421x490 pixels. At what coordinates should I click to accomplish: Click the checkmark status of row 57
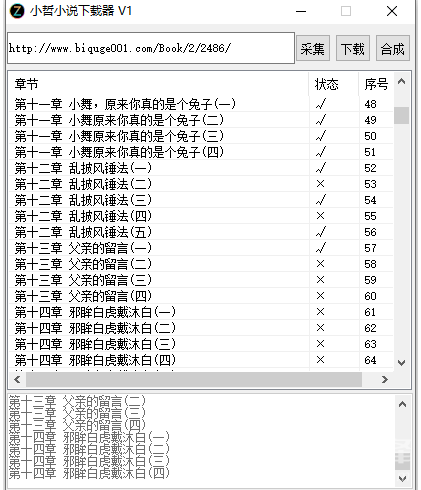click(321, 248)
